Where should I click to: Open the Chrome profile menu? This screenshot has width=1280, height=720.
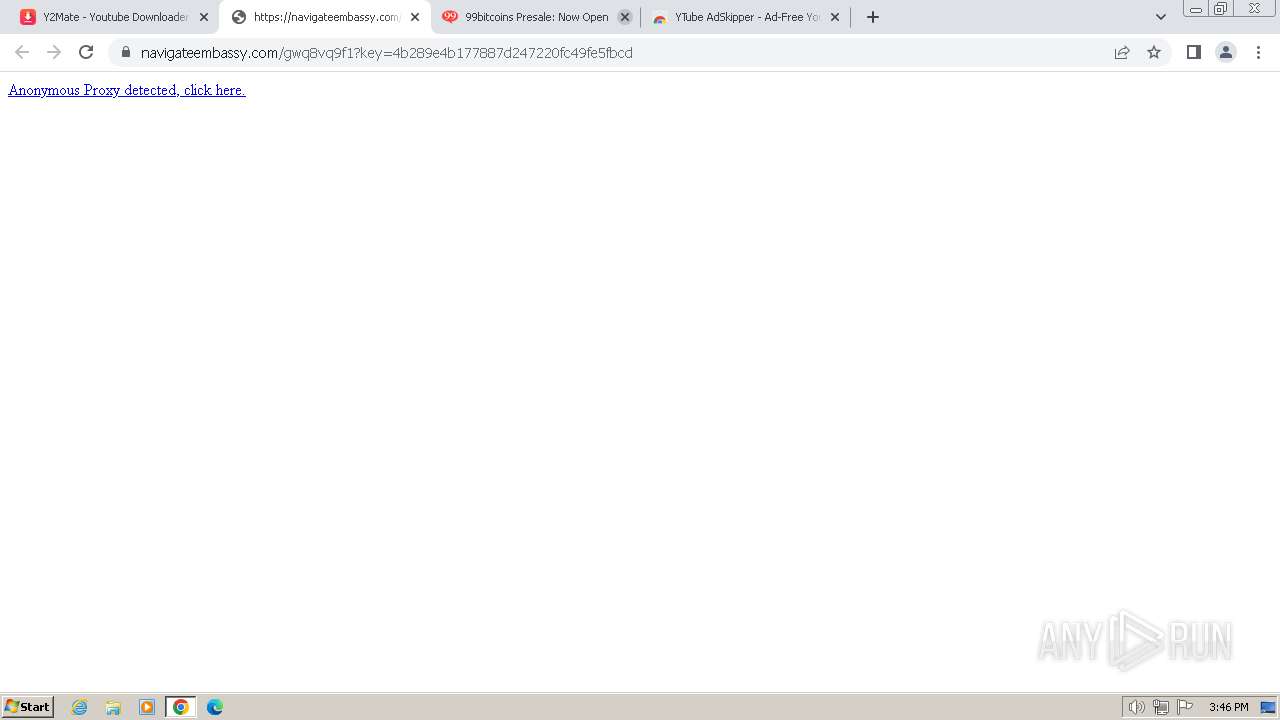tap(1226, 52)
